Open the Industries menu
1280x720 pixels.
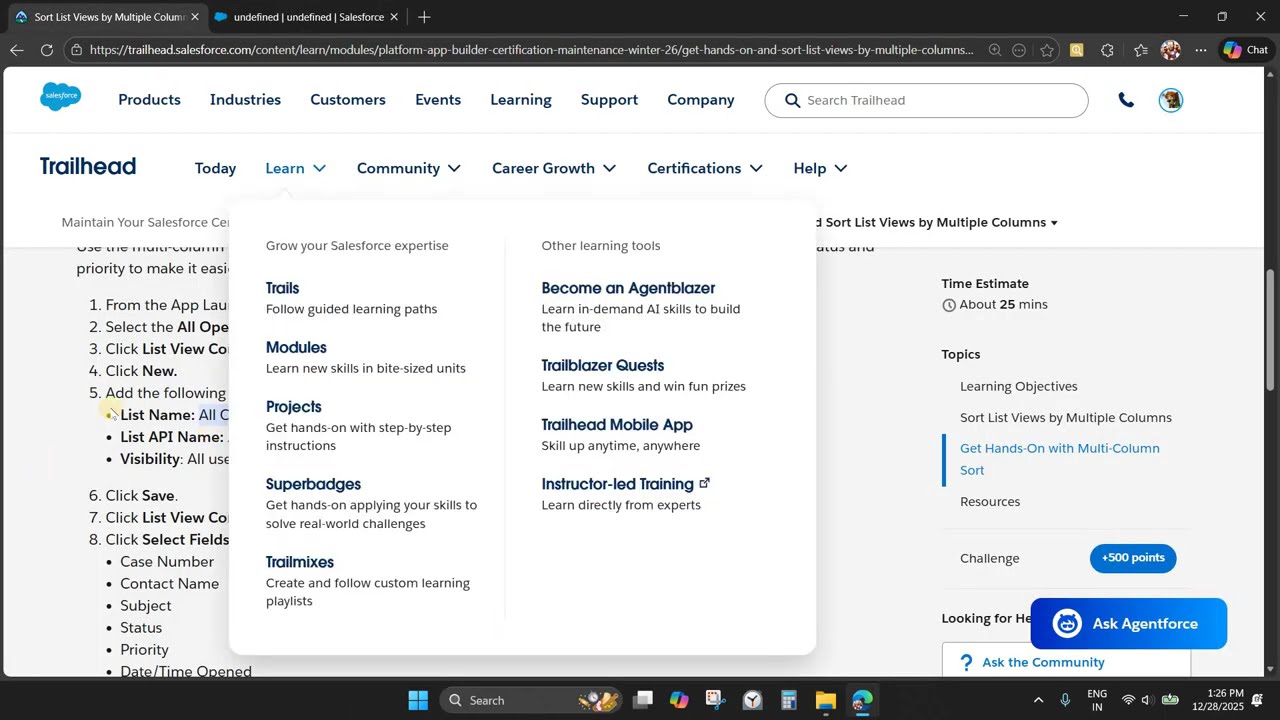click(245, 100)
